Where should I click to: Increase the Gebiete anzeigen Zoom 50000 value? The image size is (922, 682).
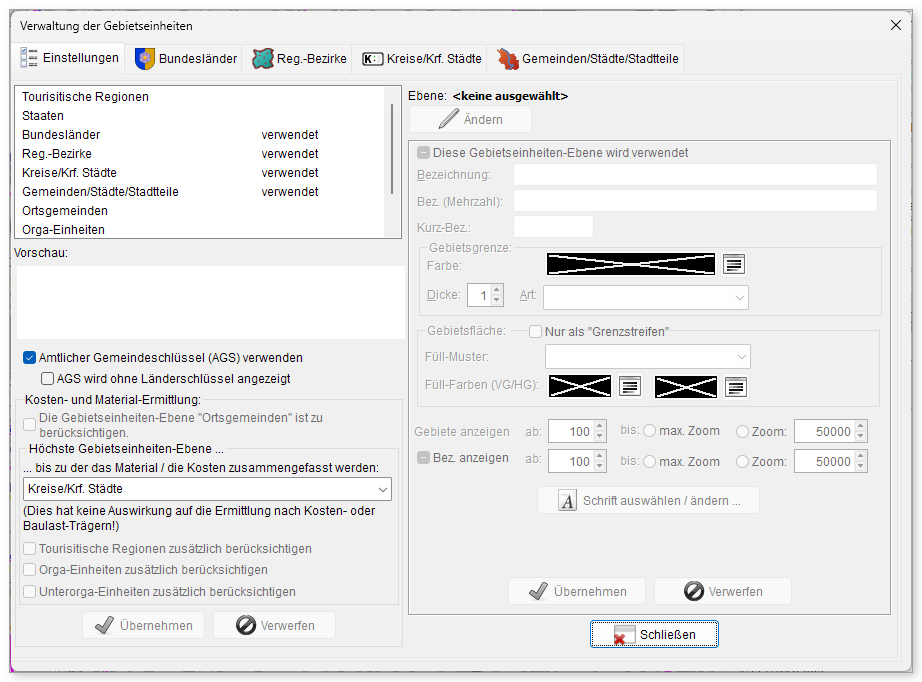point(861,426)
